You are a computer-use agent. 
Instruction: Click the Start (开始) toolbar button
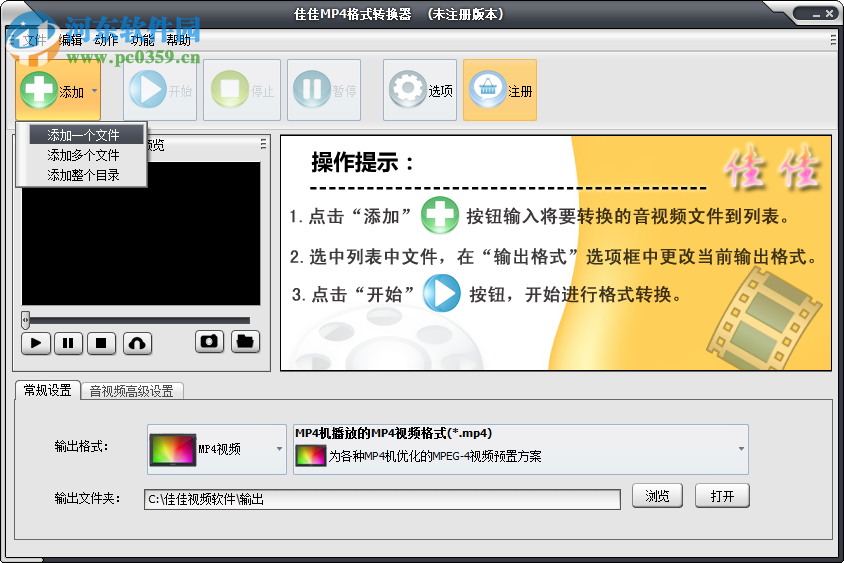(x=160, y=90)
